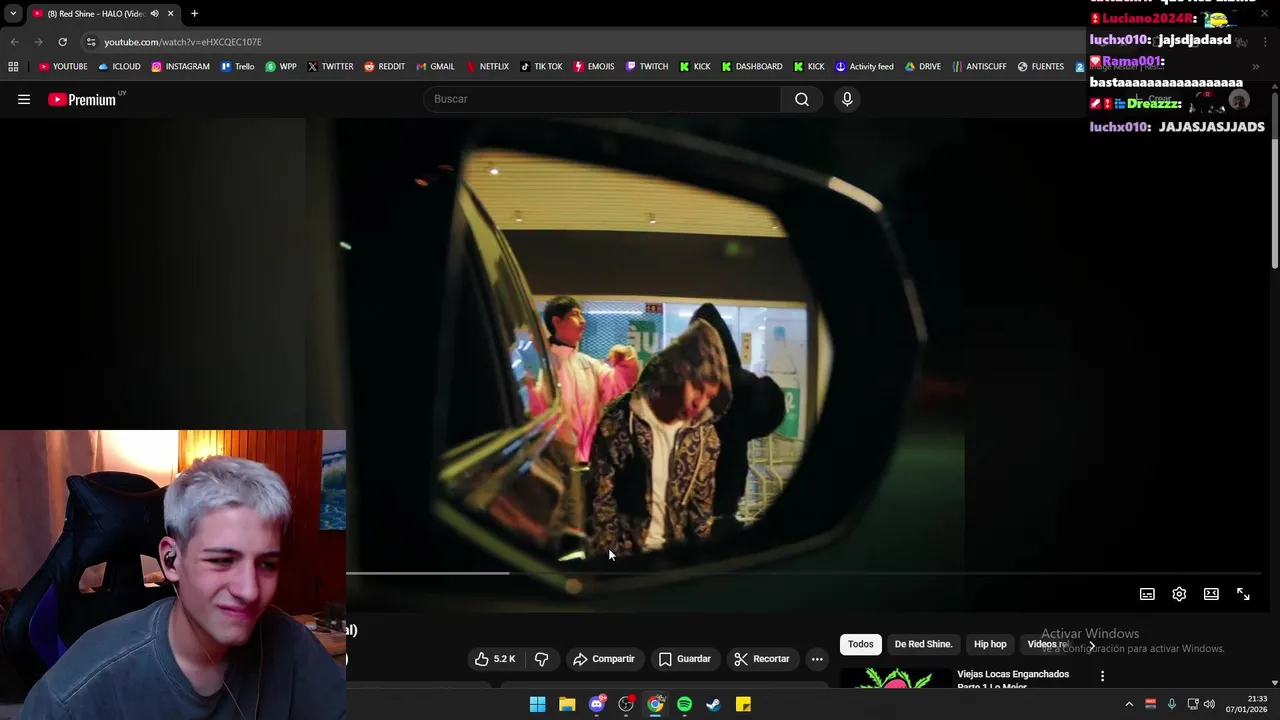Open Viejas Locas Enganchados video thumbnail
Viewport: 1280px width, 720px height.
[x=896, y=678]
